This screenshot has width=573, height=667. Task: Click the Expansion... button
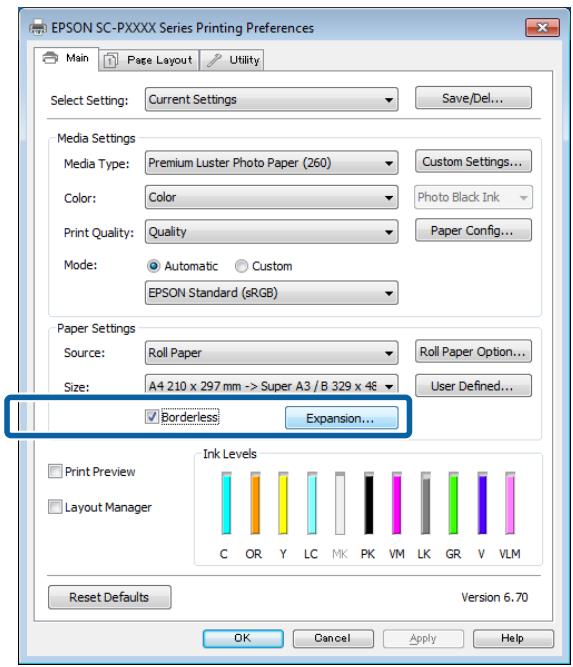[342, 418]
